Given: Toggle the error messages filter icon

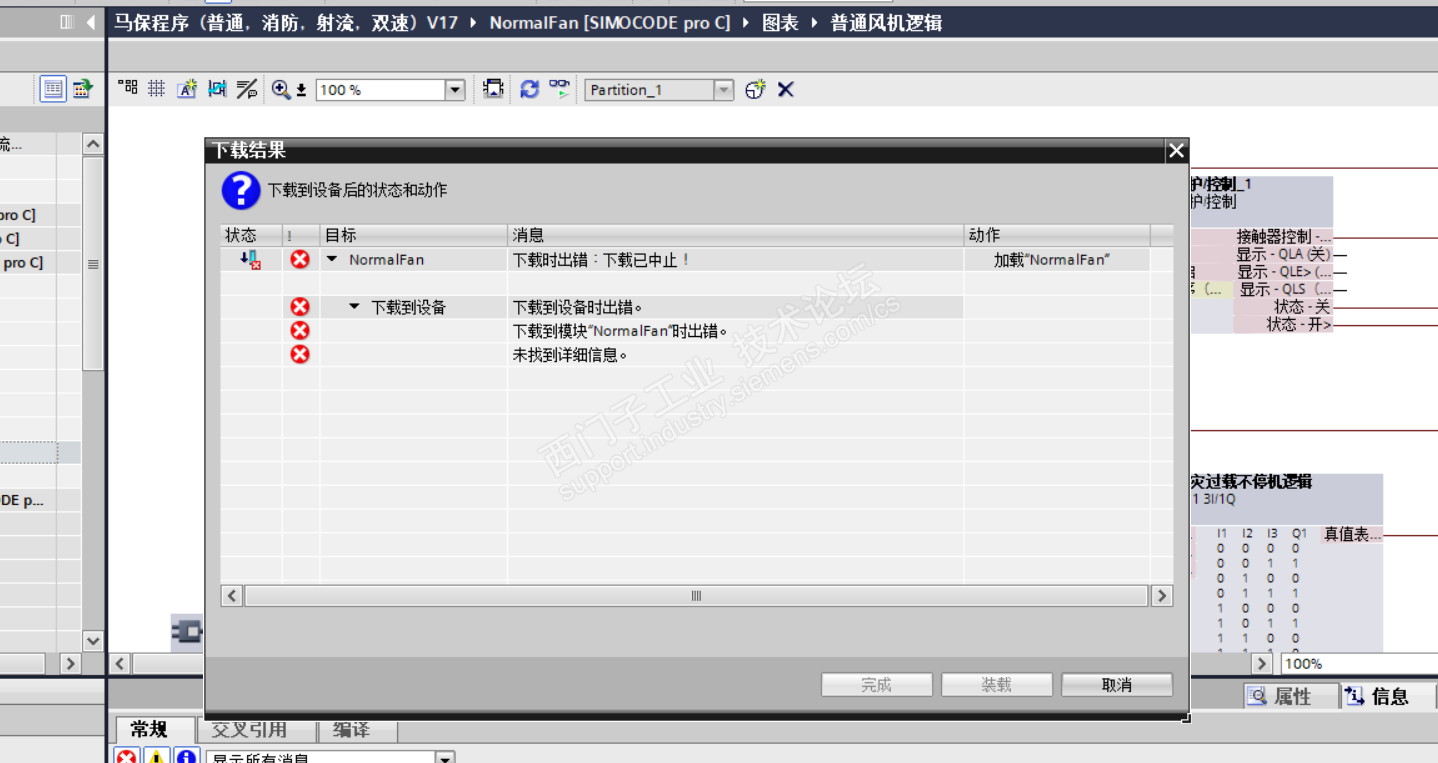Looking at the screenshot, I should click(x=126, y=757).
